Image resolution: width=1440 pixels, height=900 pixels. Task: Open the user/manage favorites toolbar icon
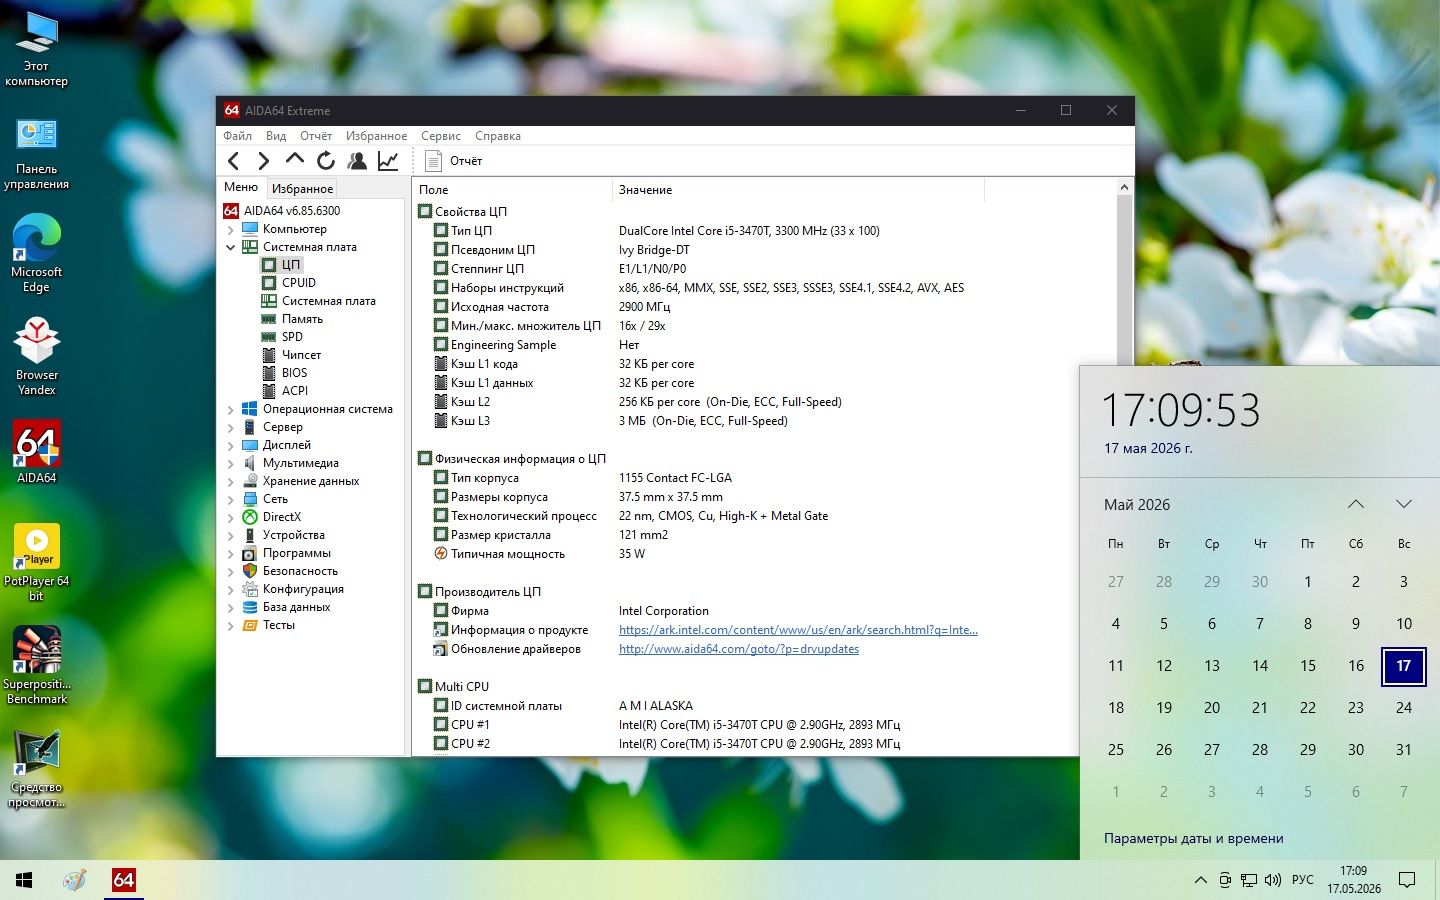pyautogui.click(x=357, y=161)
